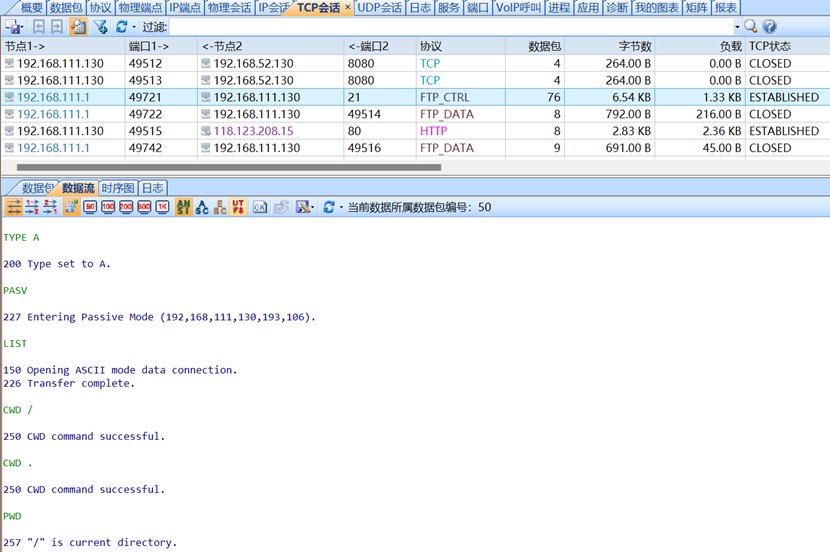Image resolution: width=830 pixels, height=552 pixels.
Task: Click the 227 Entering Passive Mode line
Action: [159, 317]
